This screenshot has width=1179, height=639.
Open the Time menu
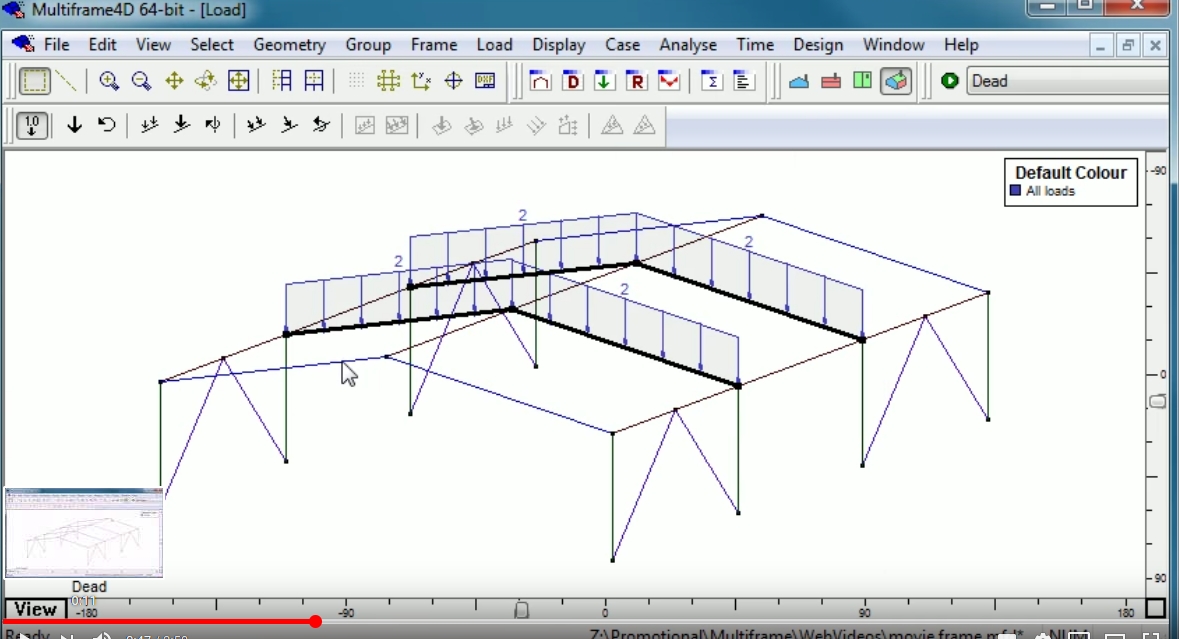[x=755, y=45]
